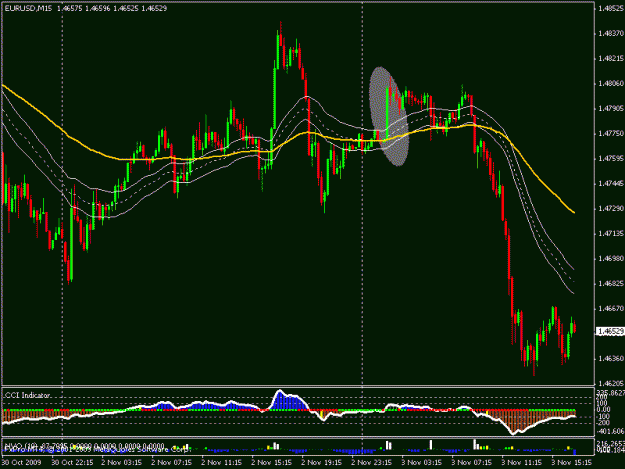The image size is (625, 469).
Task: Click the 1.46360 price axis label
Action: [x=611, y=359]
